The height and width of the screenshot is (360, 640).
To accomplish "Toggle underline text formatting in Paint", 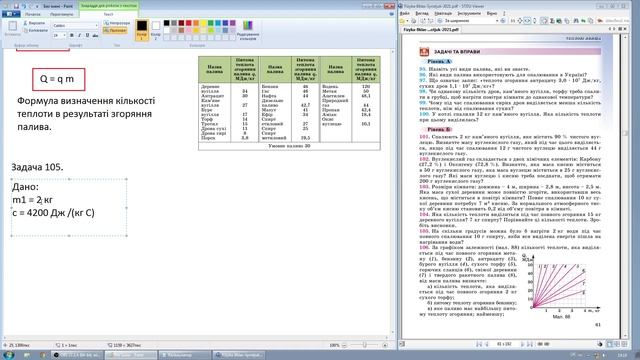I will (87, 36).
